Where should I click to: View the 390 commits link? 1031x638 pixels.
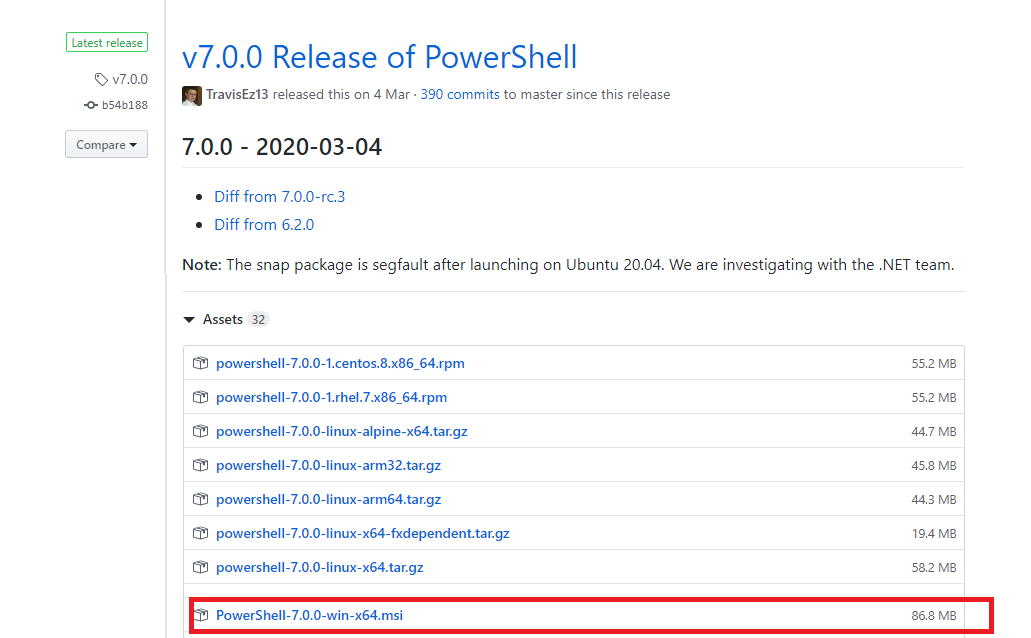click(459, 95)
